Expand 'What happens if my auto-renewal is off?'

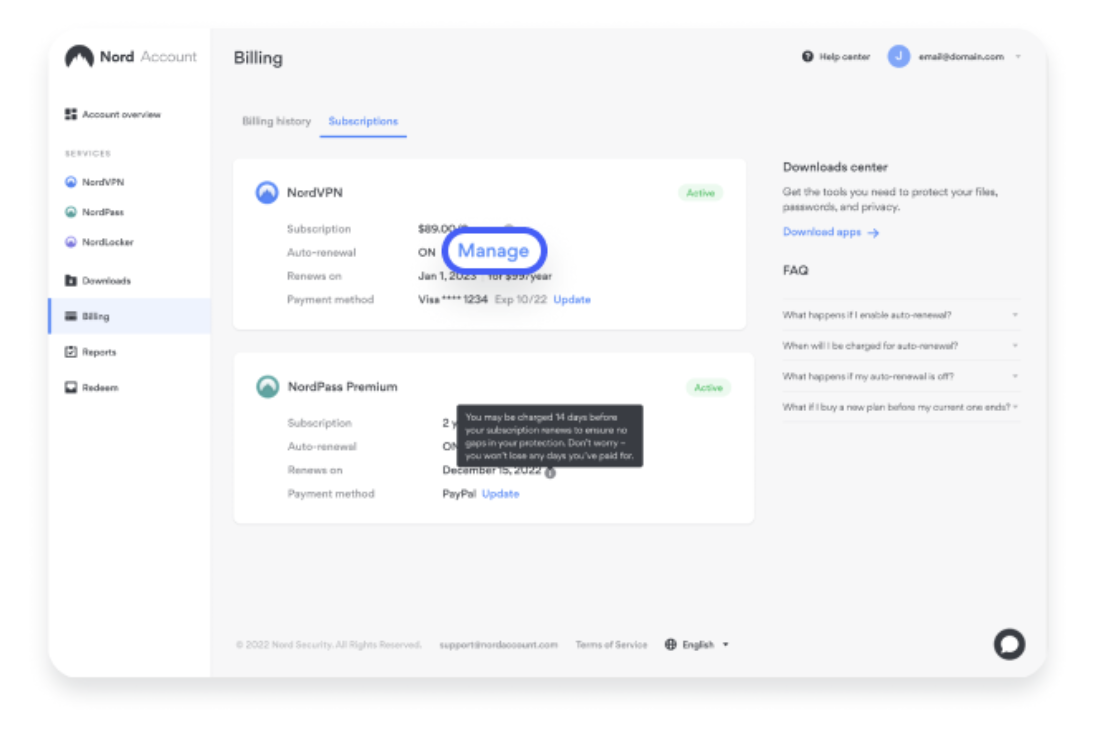[x=901, y=376]
